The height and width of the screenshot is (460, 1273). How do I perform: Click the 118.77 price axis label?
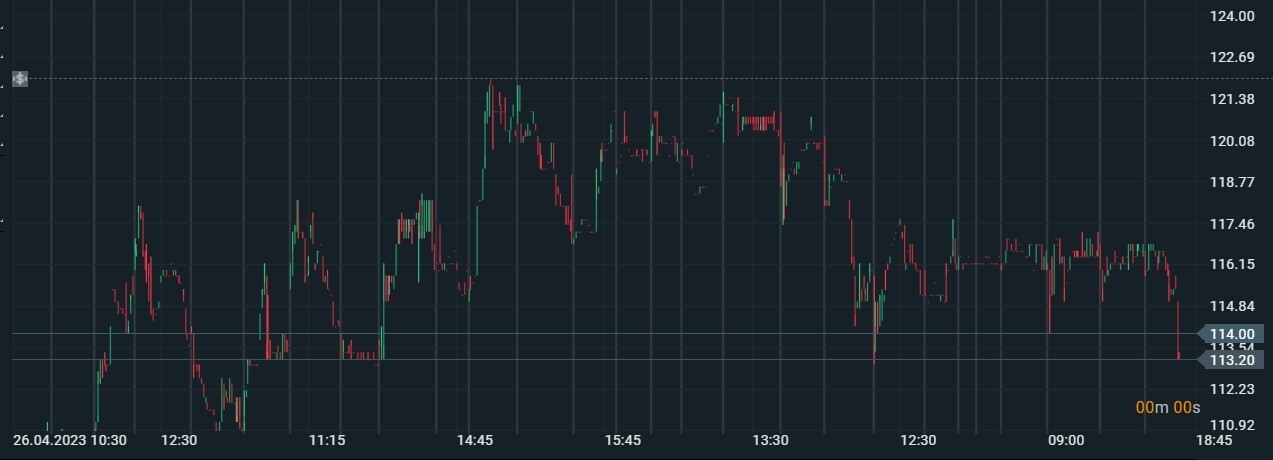pos(1232,182)
